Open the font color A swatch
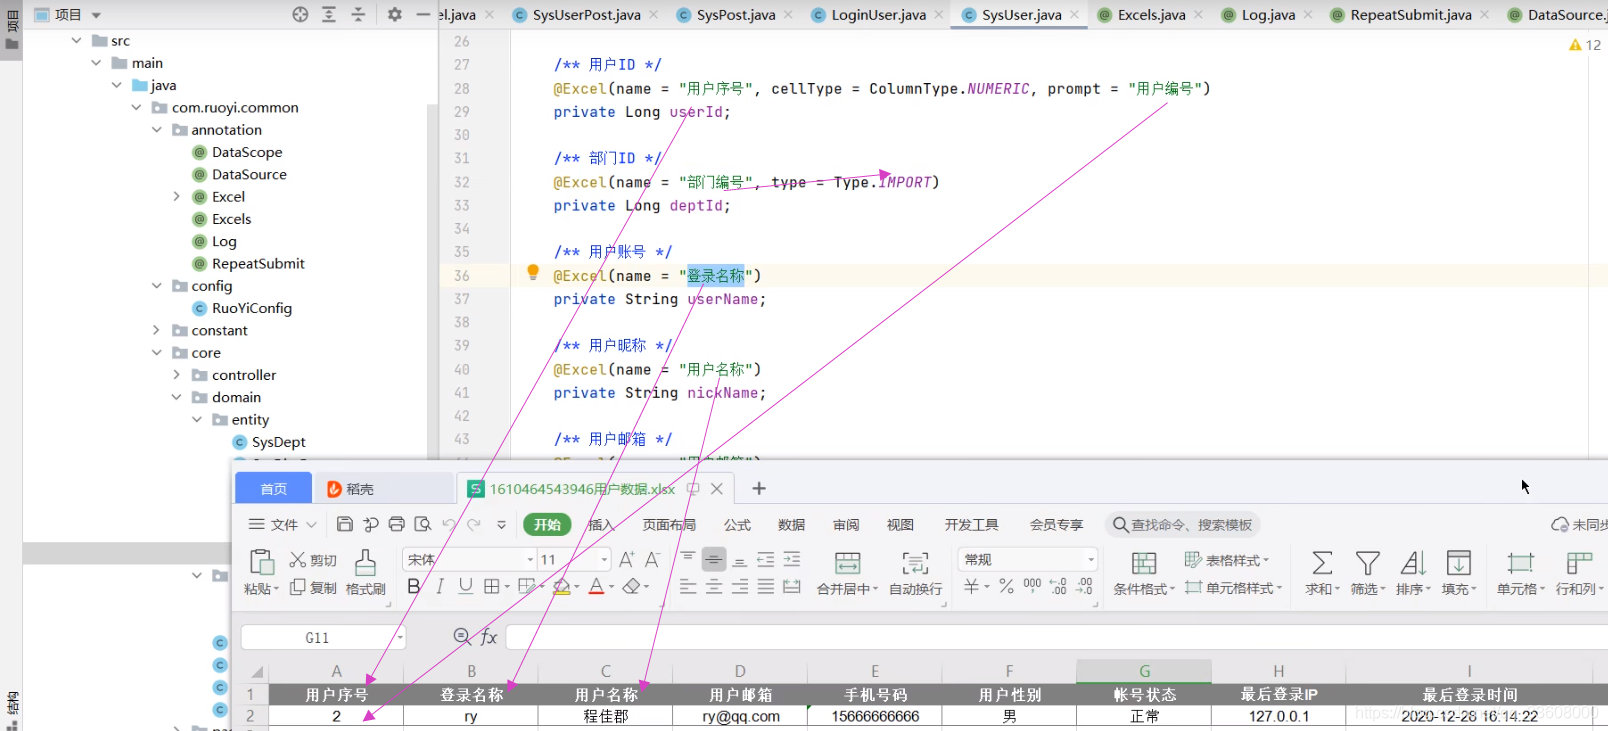Screen dimensions: 1608x731 click(x=596, y=587)
